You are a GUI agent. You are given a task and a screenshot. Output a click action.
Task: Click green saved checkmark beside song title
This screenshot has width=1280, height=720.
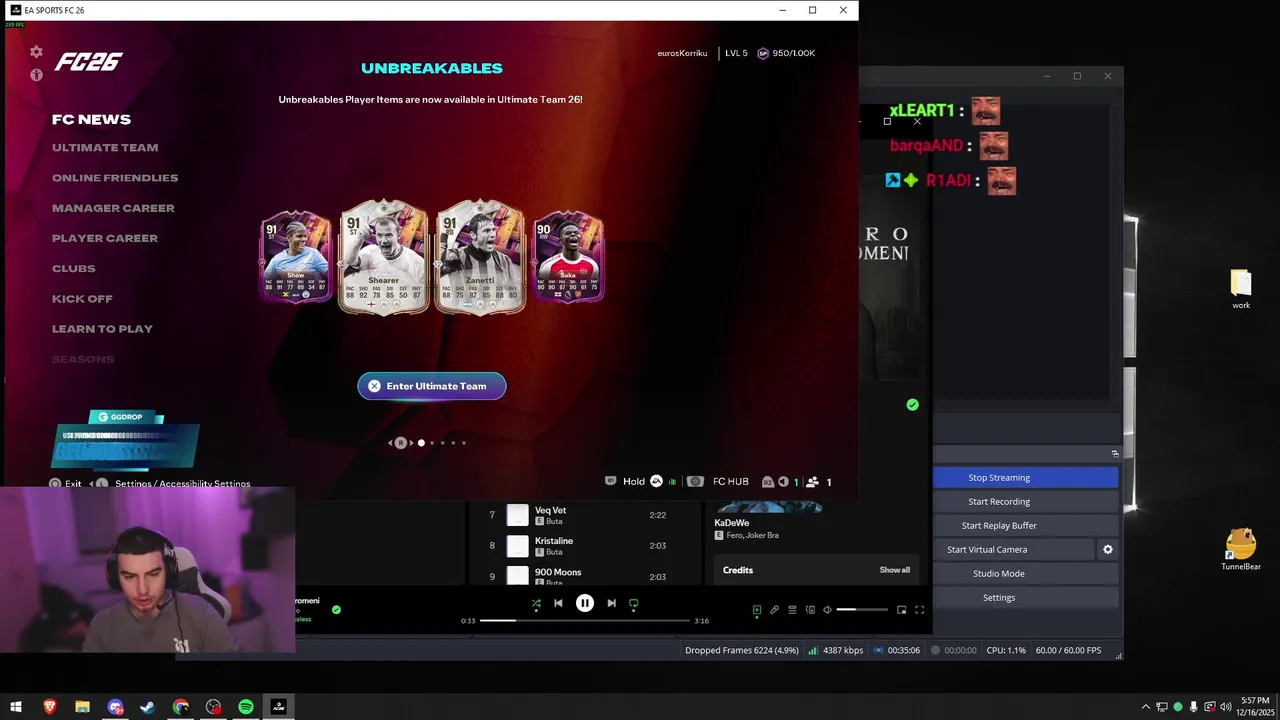pos(336,609)
